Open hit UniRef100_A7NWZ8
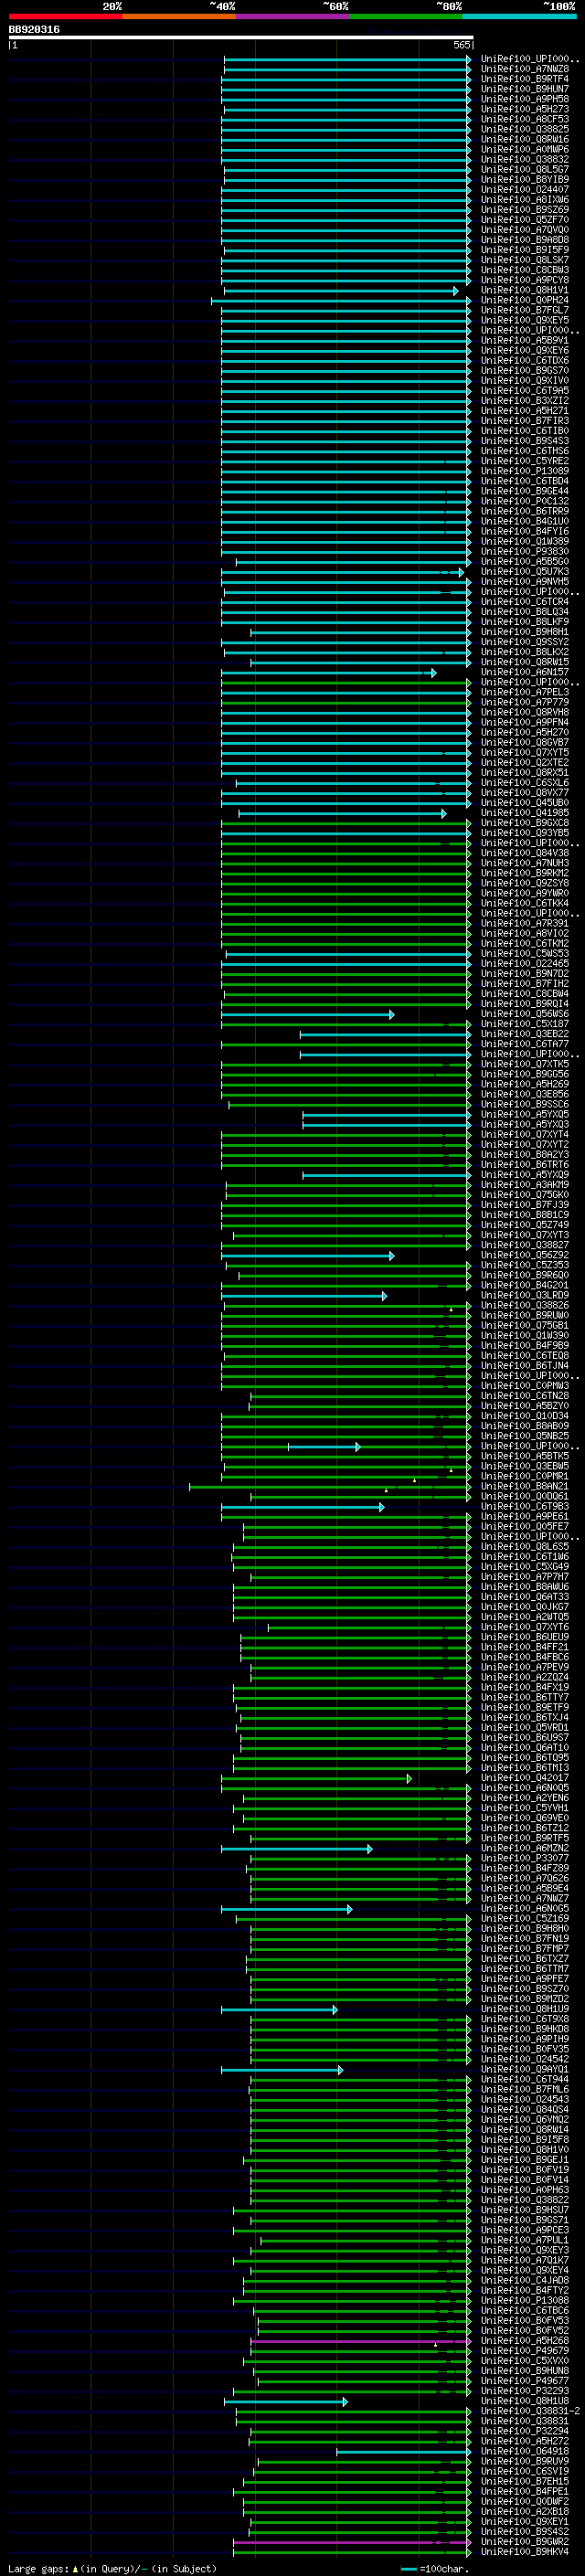 [x=525, y=69]
